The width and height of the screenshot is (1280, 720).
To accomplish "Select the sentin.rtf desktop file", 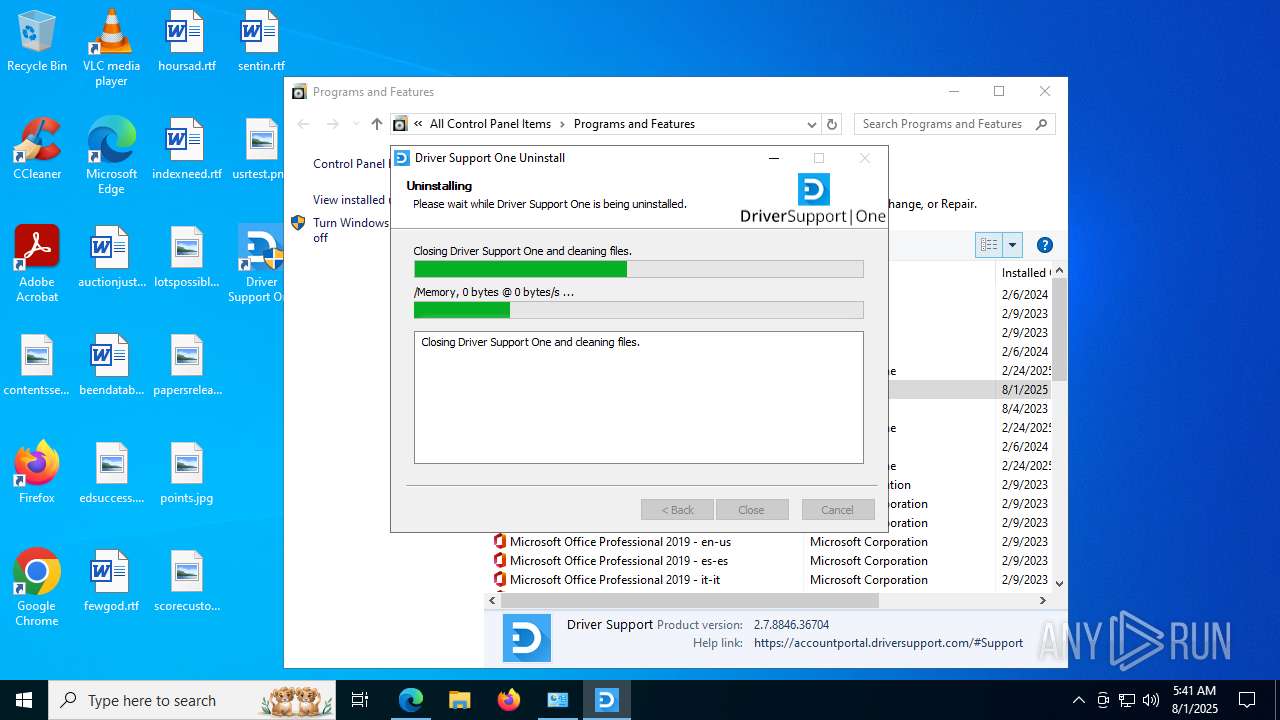I will (x=261, y=42).
